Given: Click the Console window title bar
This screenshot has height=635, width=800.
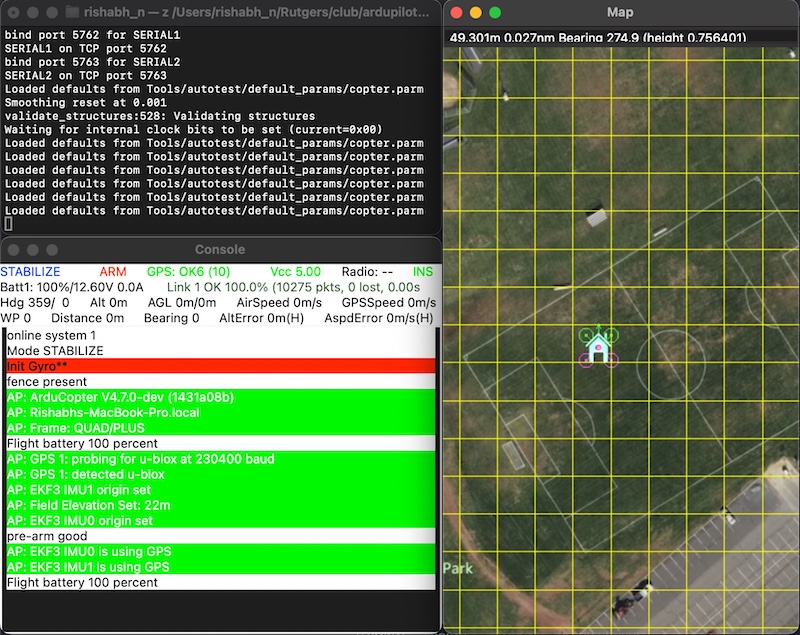Looking at the screenshot, I should click(219, 249).
